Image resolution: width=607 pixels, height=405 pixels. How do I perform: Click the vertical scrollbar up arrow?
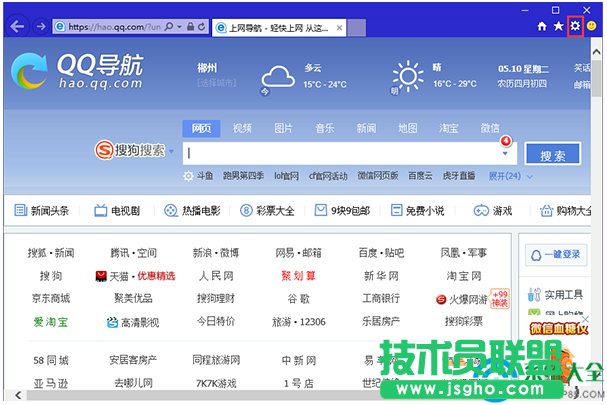click(596, 52)
